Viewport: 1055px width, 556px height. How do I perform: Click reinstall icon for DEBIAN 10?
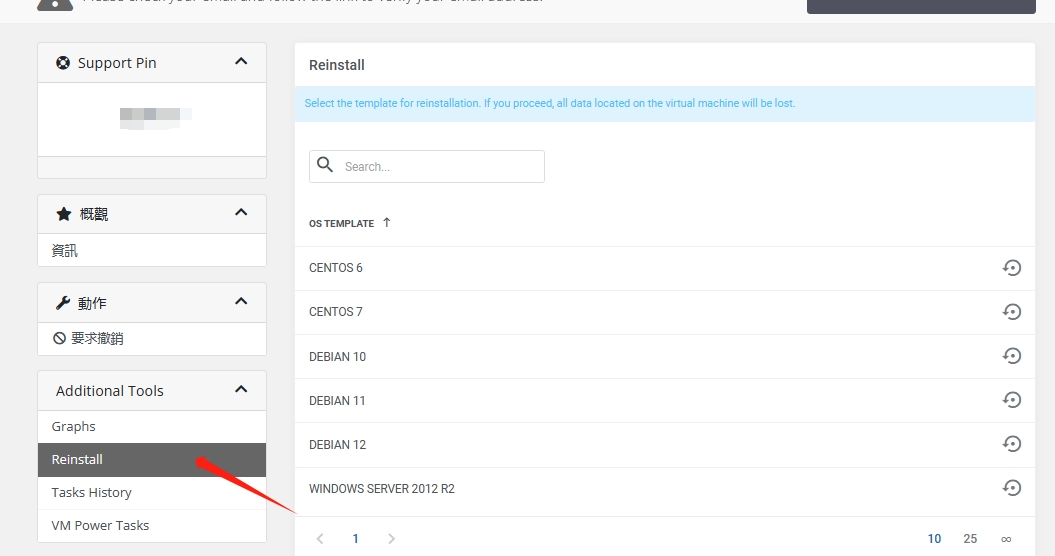pyautogui.click(x=1011, y=356)
